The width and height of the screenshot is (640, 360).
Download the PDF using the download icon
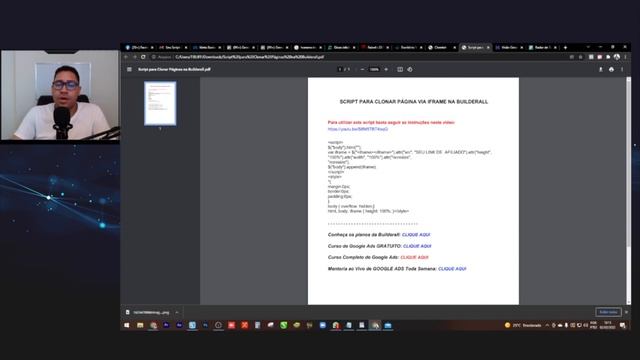coord(600,69)
